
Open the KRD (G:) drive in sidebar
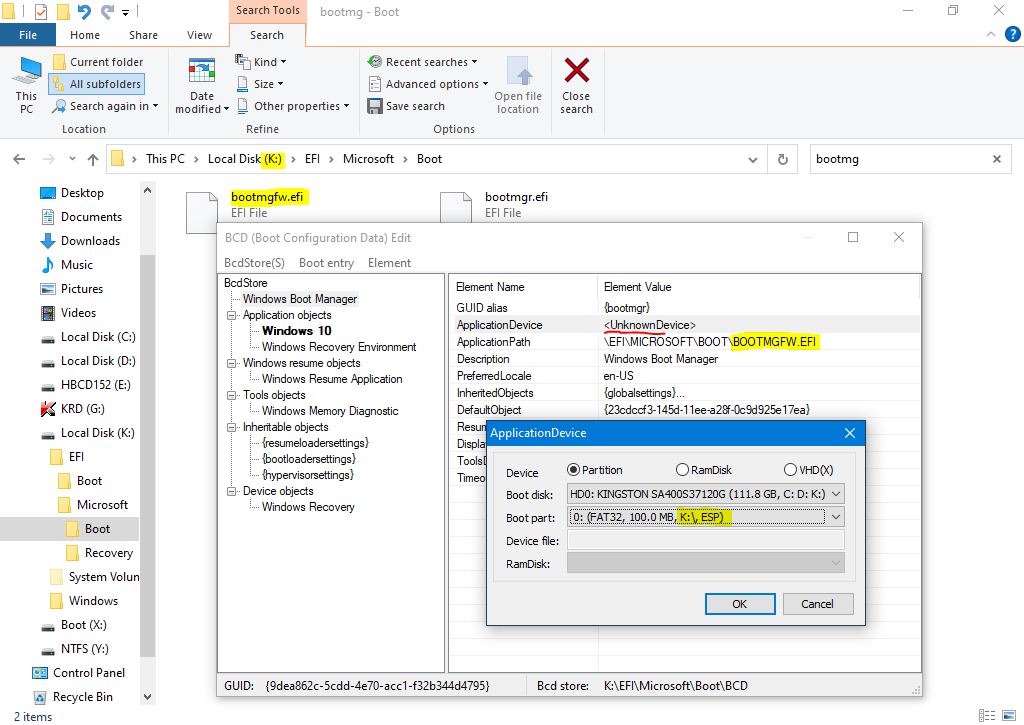coord(82,409)
